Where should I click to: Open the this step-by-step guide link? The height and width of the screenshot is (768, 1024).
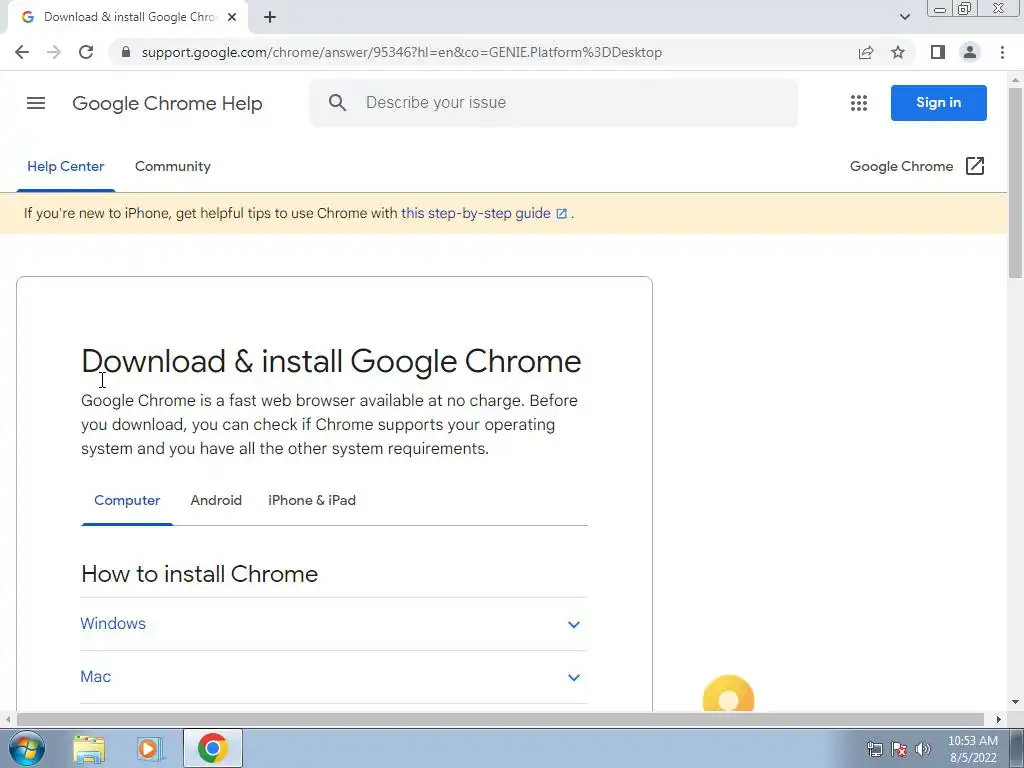click(484, 213)
